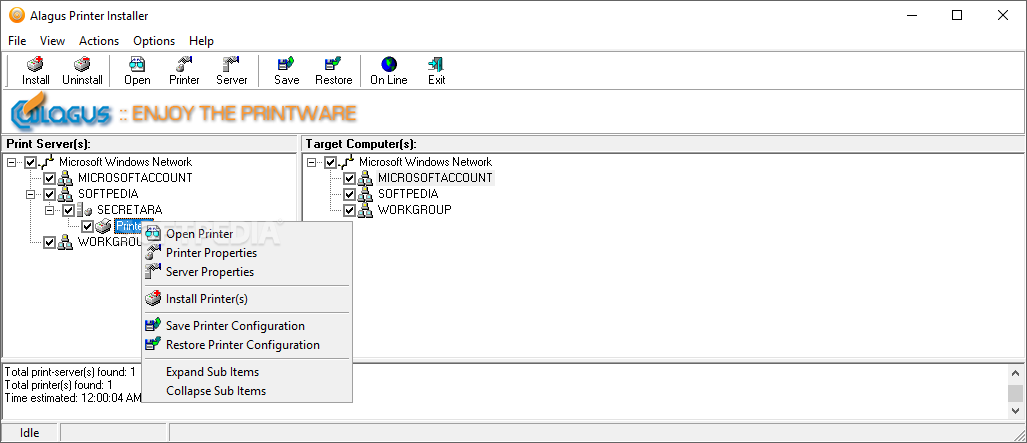Image resolution: width=1027 pixels, height=443 pixels.
Task: Click log pane scroll up arrow
Action: [1015, 374]
